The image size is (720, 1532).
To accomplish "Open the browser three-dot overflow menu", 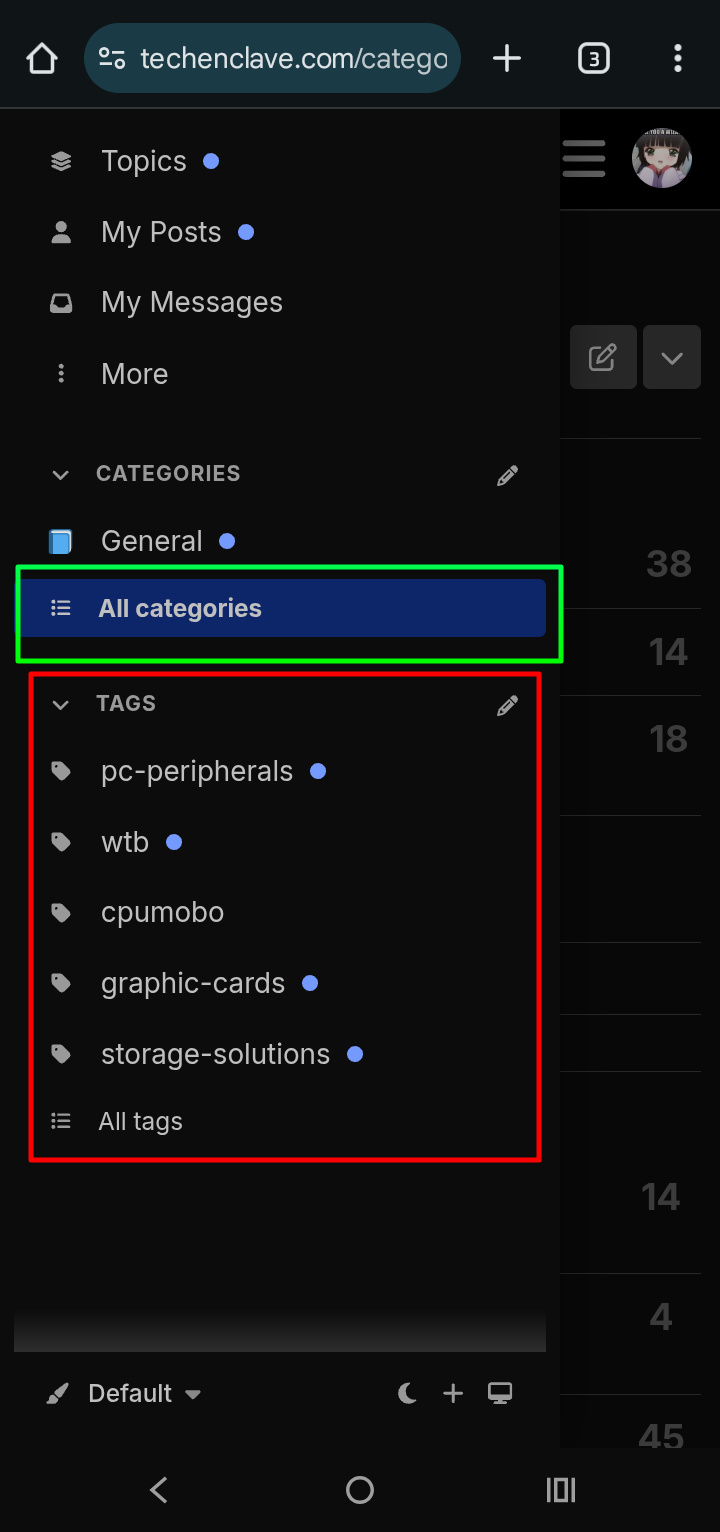I will (x=677, y=58).
